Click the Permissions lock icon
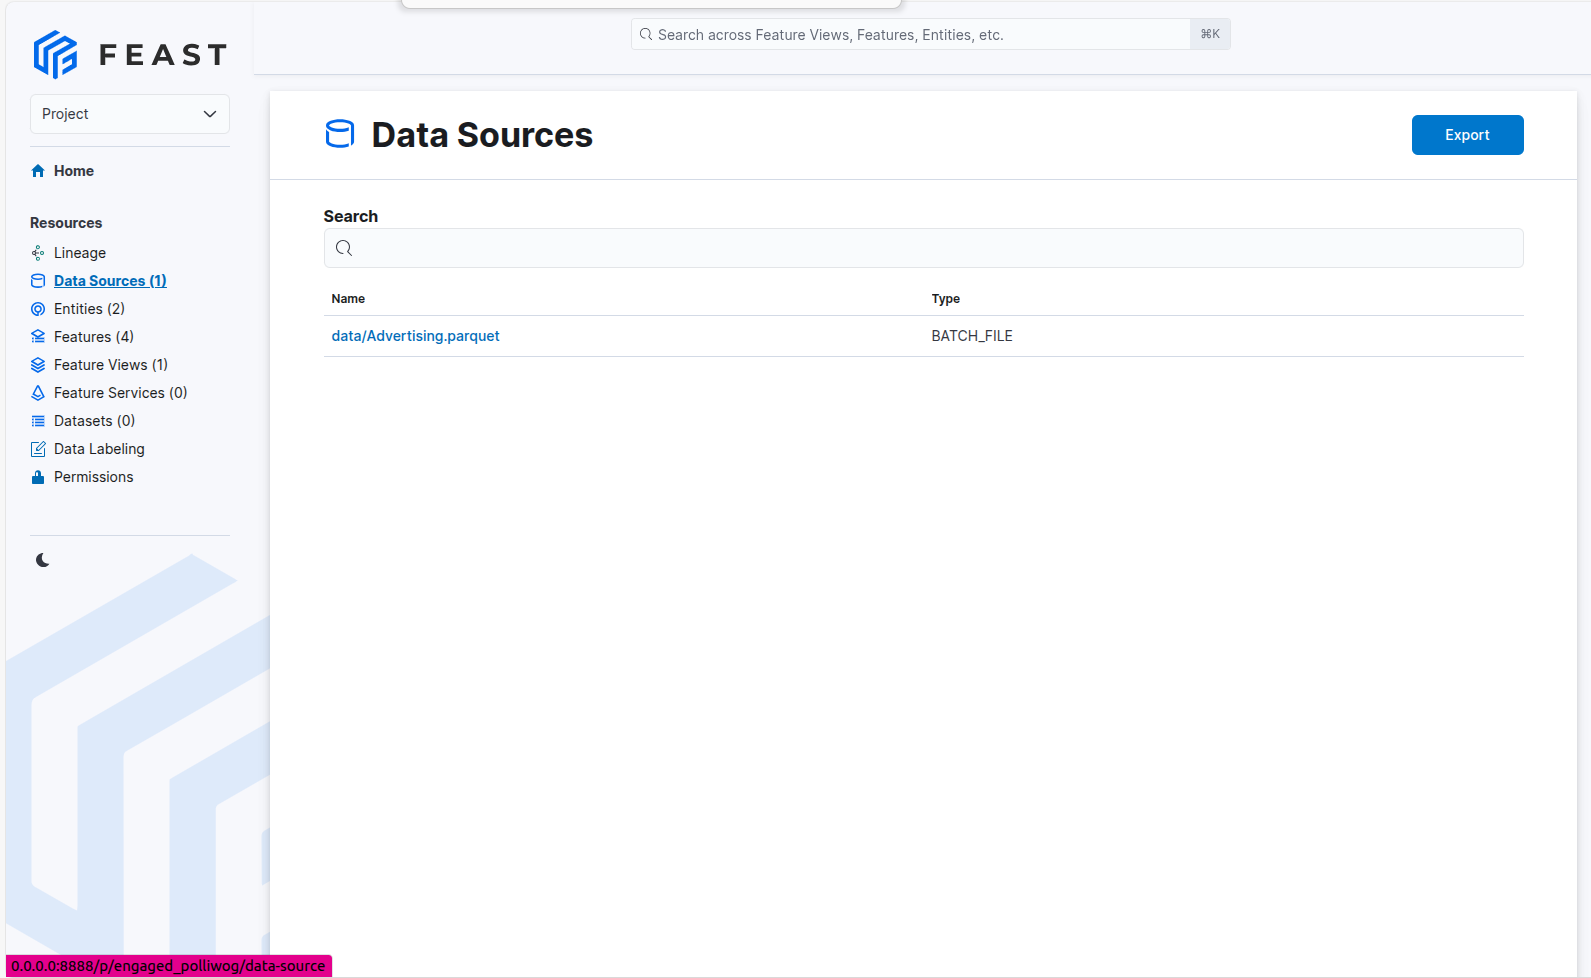The height and width of the screenshot is (978, 1591). (x=38, y=477)
